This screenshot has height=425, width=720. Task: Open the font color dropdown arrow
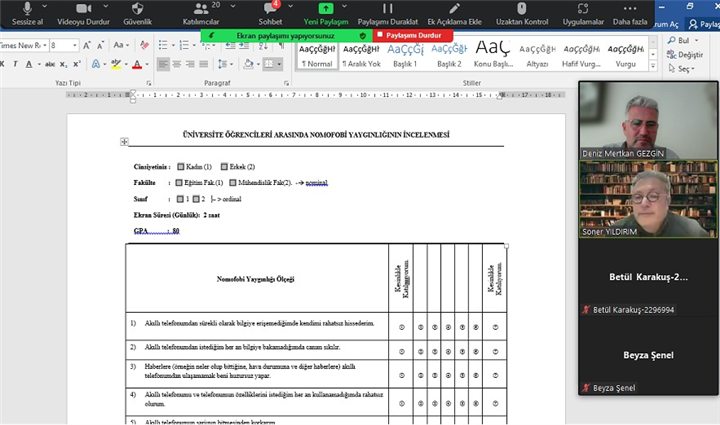[147, 64]
